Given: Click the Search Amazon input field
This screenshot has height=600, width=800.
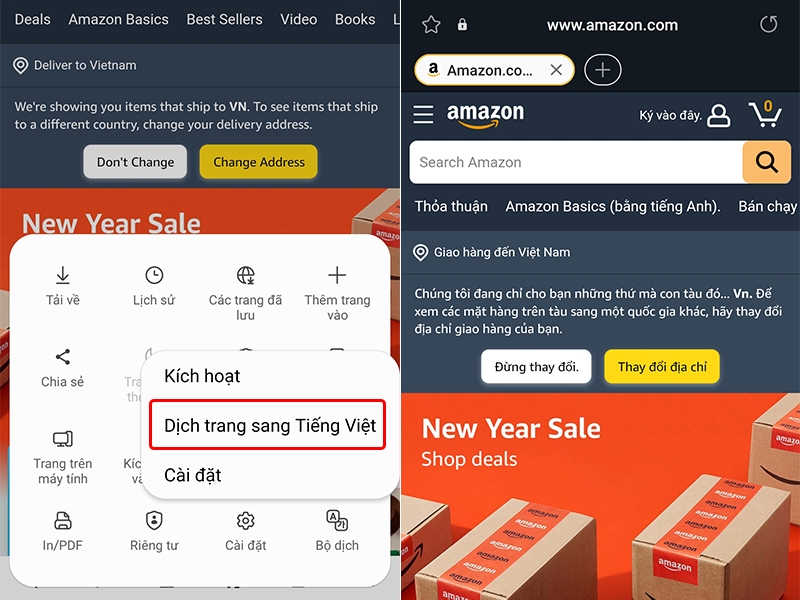Looking at the screenshot, I should [x=576, y=162].
